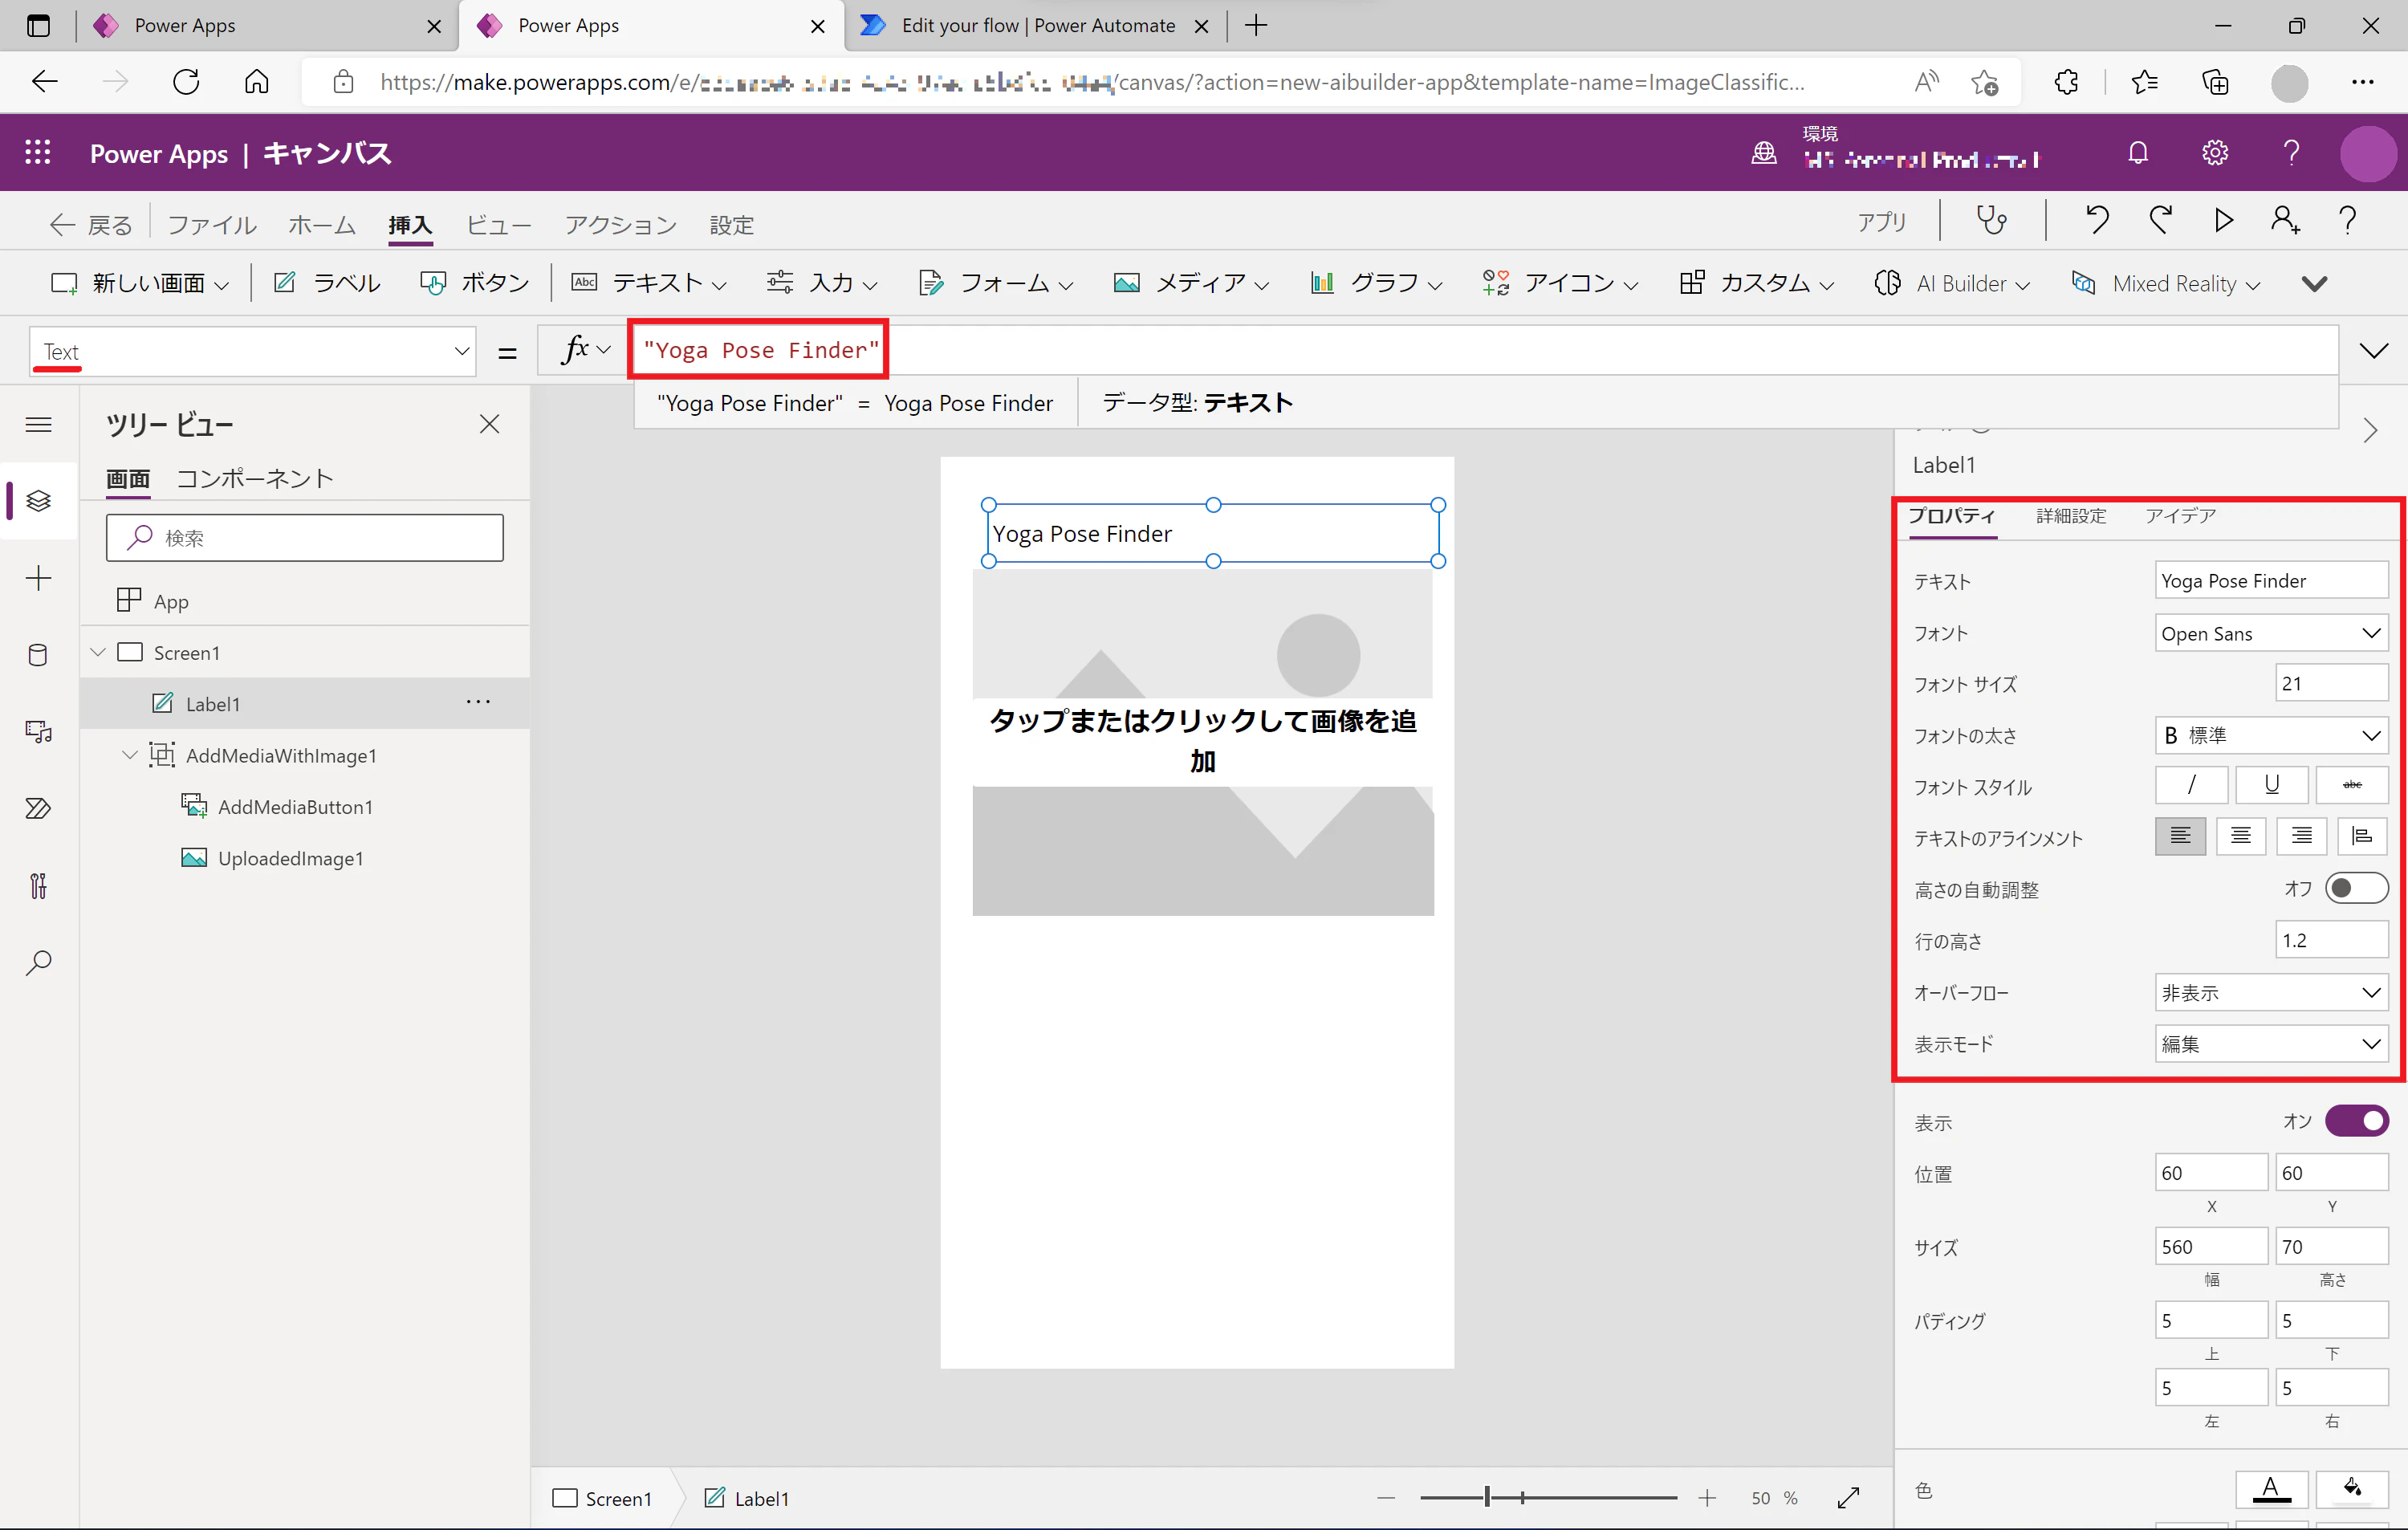Open the Power Apps waffle launcher
The height and width of the screenshot is (1530, 2408).
pos(38,153)
